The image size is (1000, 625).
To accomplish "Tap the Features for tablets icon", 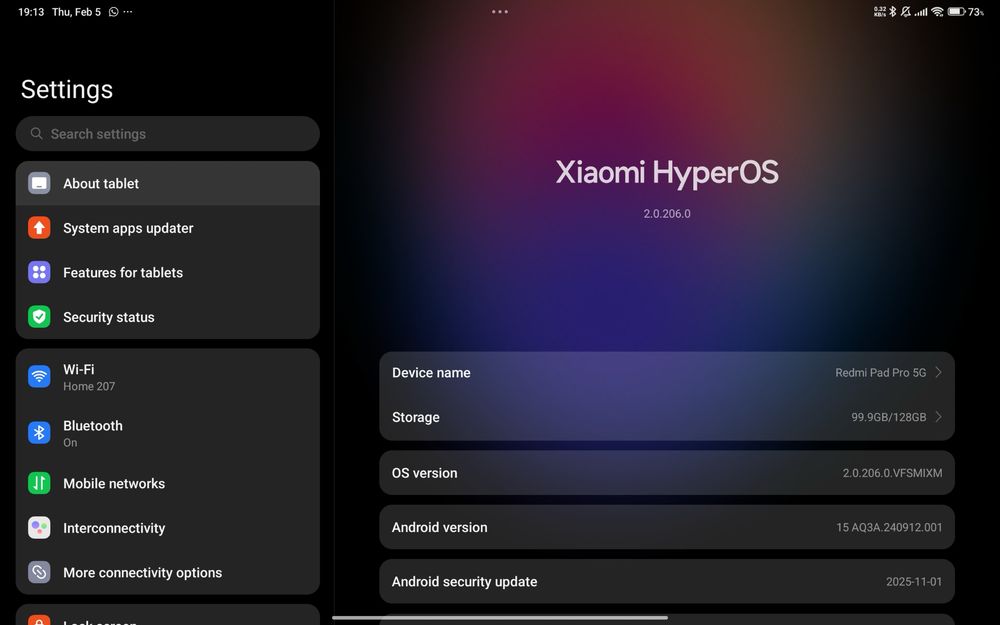I will (x=39, y=272).
